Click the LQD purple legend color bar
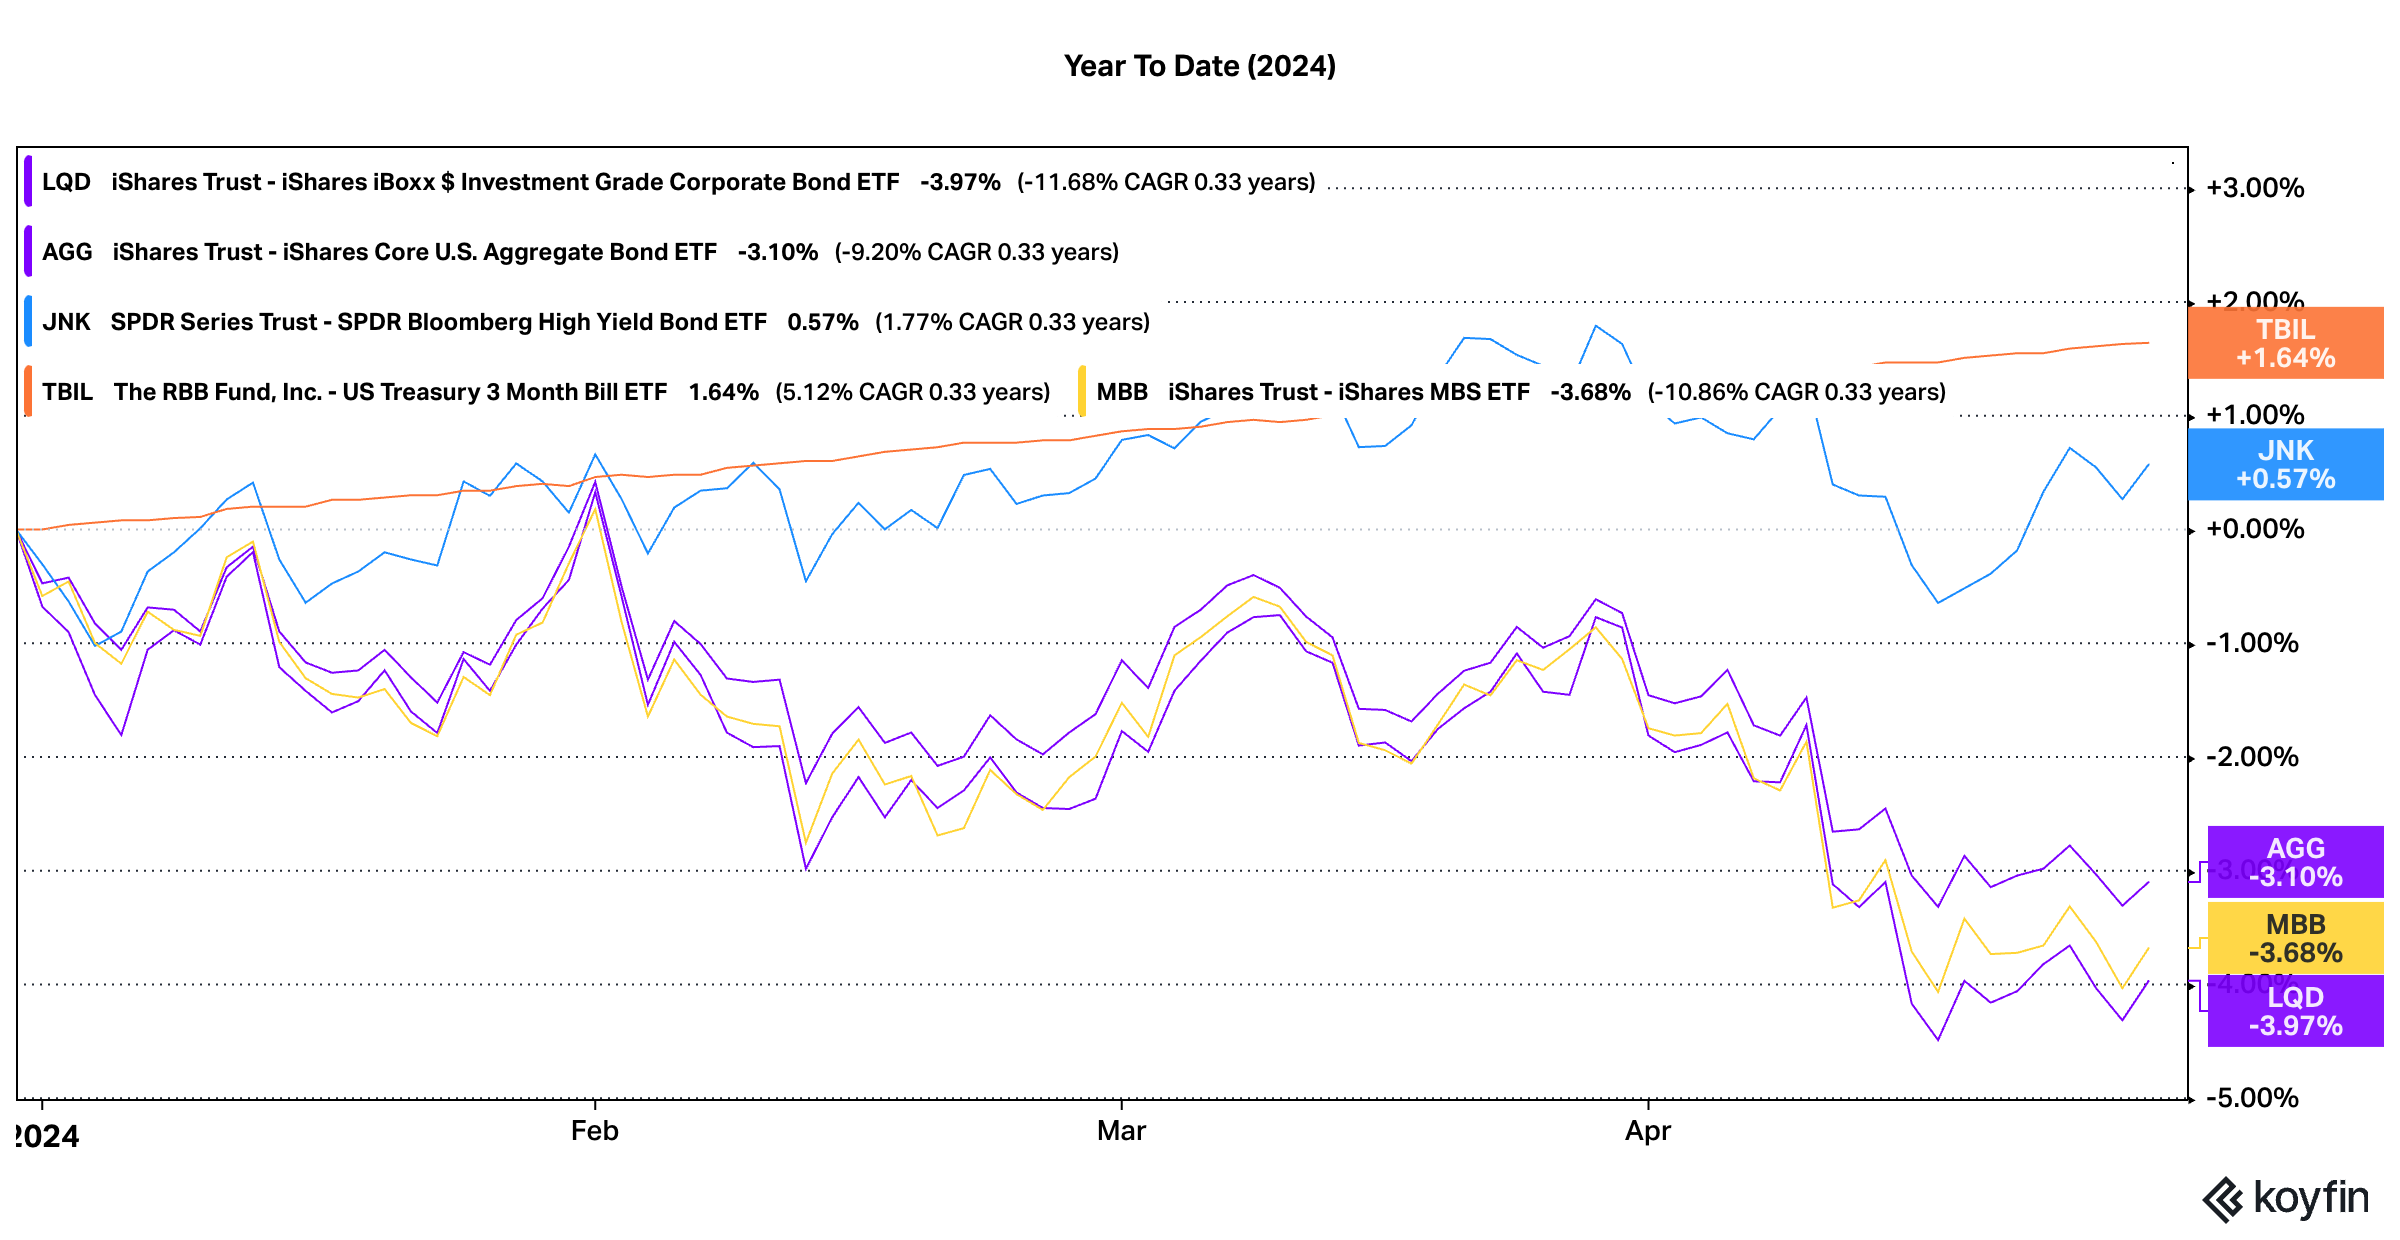This screenshot has width=2400, height=1240. pos(28,182)
